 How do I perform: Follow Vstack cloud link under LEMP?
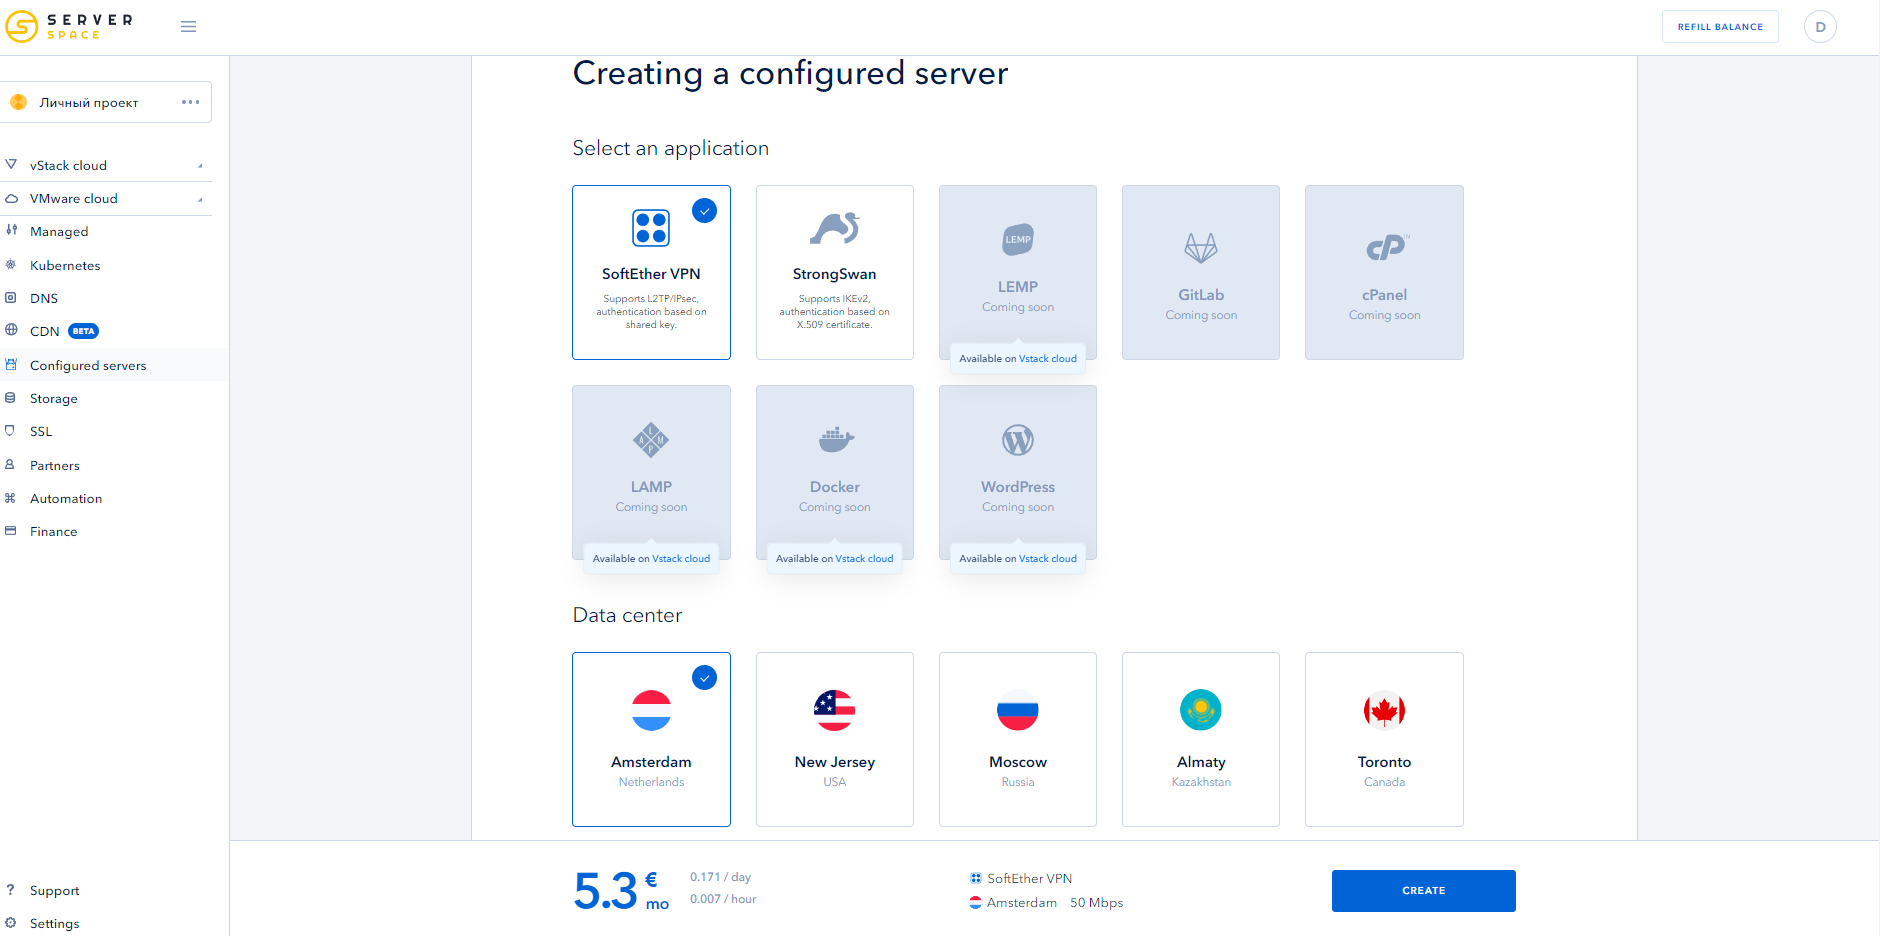(1048, 358)
